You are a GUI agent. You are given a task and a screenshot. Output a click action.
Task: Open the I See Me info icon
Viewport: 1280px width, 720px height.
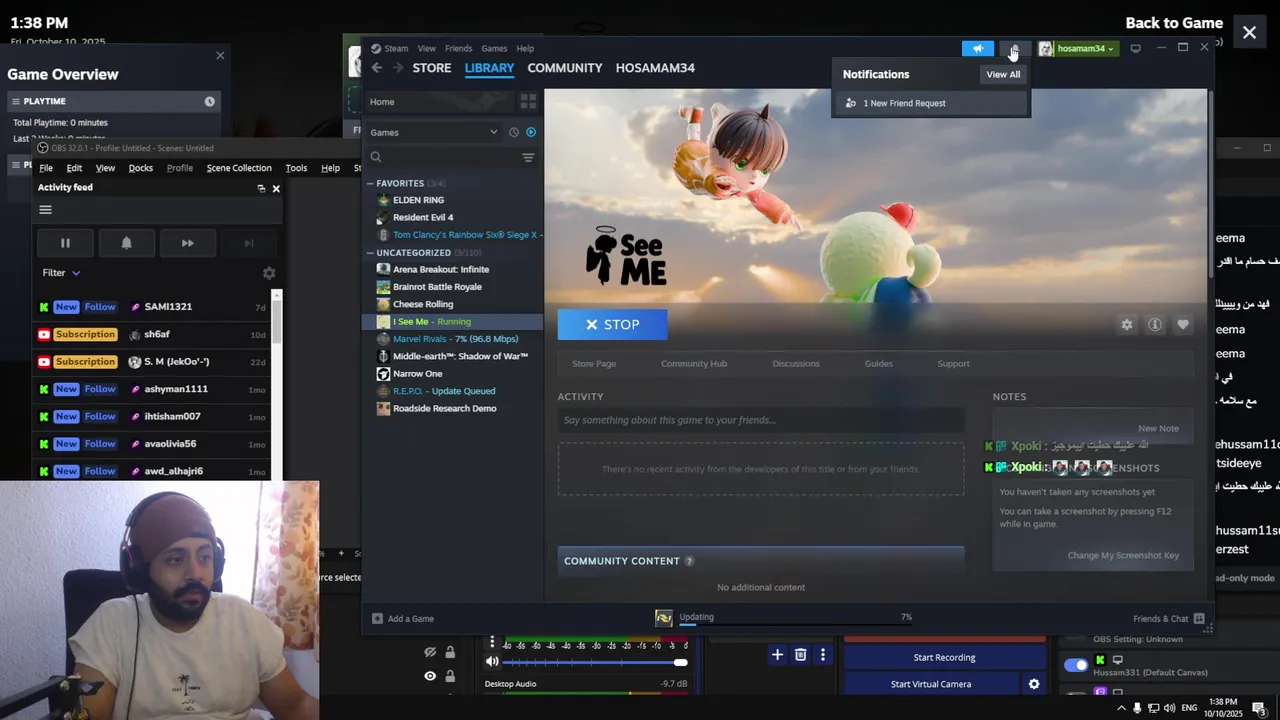(1155, 325)
